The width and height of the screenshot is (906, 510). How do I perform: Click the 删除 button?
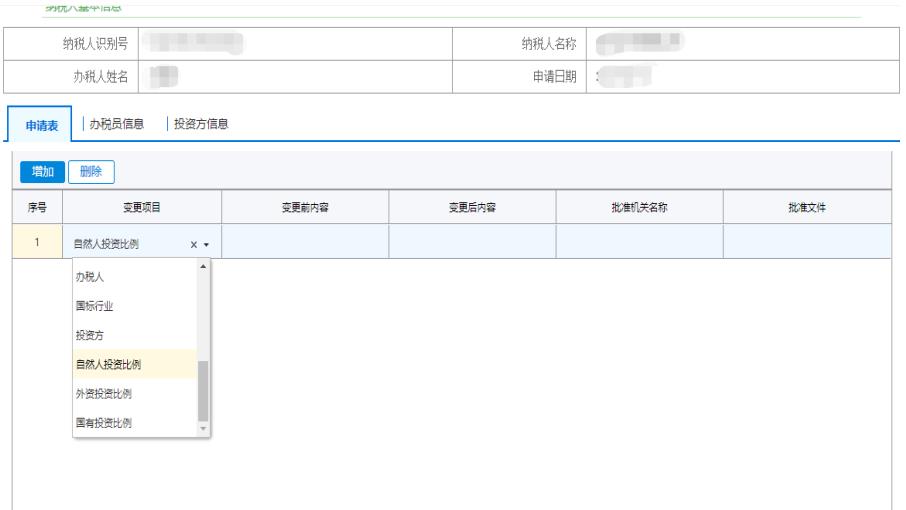(91, 171)
